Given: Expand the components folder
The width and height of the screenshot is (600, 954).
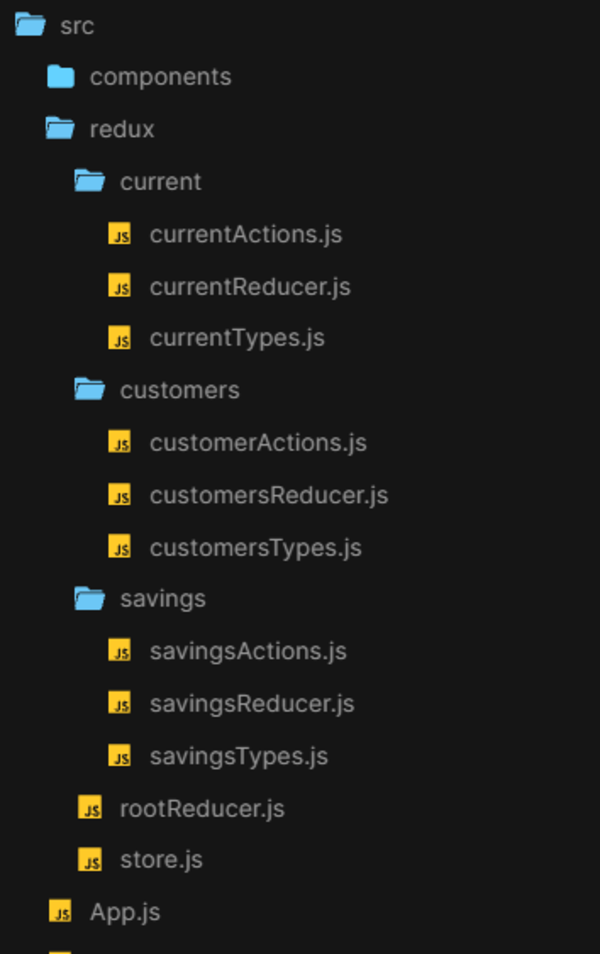Looking at the screenshot, I should tap(160, 76).
